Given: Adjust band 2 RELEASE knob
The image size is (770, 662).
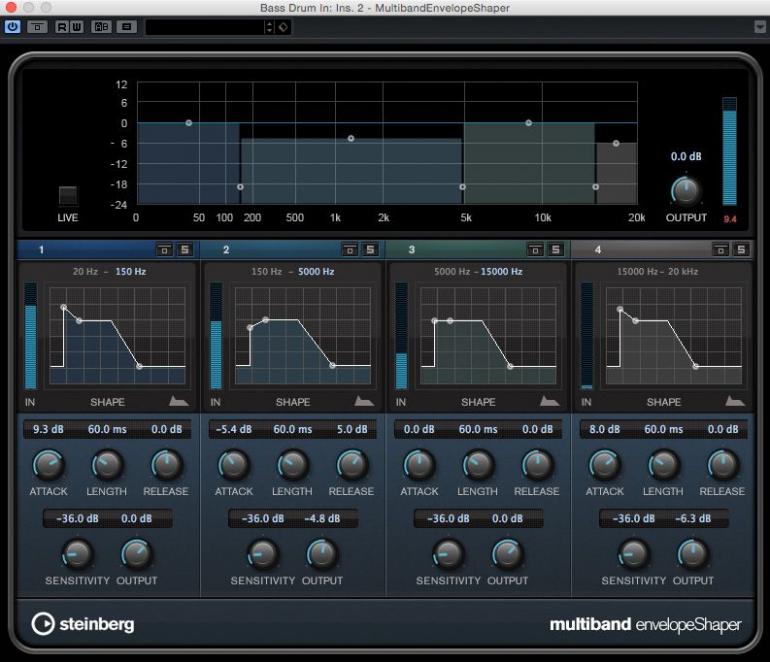Looking at the screenshot, I should click(x=352, y=465).
